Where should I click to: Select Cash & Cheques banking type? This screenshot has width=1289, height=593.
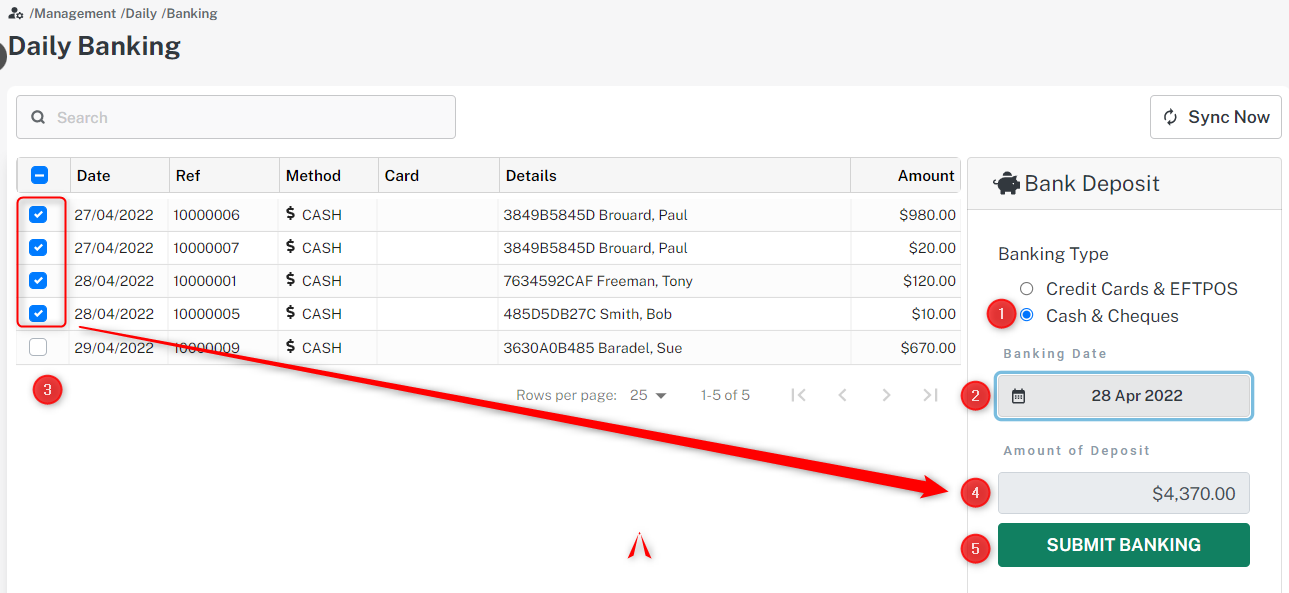tap(1026, 316)
